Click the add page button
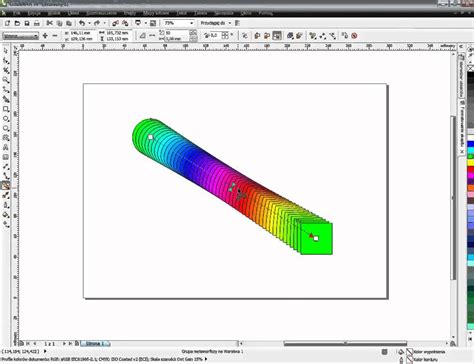Image resolution: width=474 pixels, height=364 pixels. coord(77,343)
